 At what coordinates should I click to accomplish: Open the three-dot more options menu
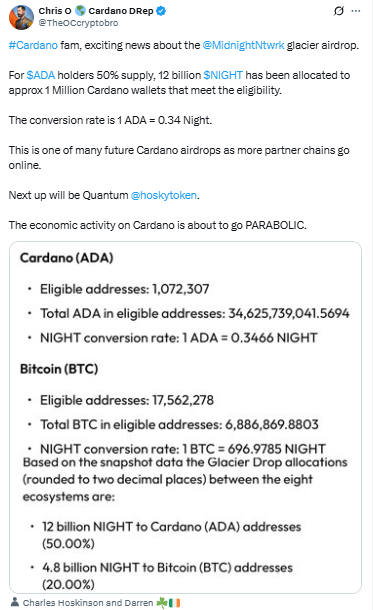(x=355, y=11)
